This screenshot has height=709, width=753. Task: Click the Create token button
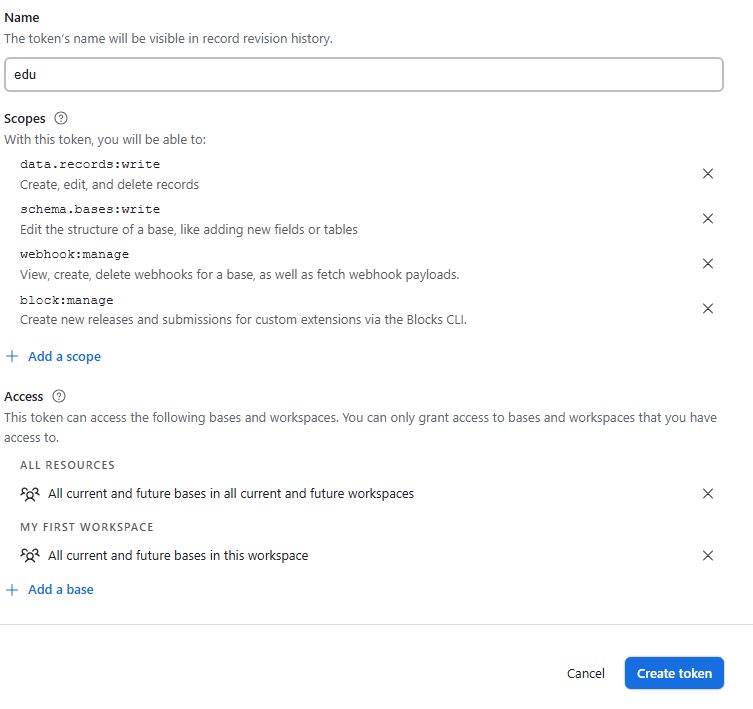point(674,673)
